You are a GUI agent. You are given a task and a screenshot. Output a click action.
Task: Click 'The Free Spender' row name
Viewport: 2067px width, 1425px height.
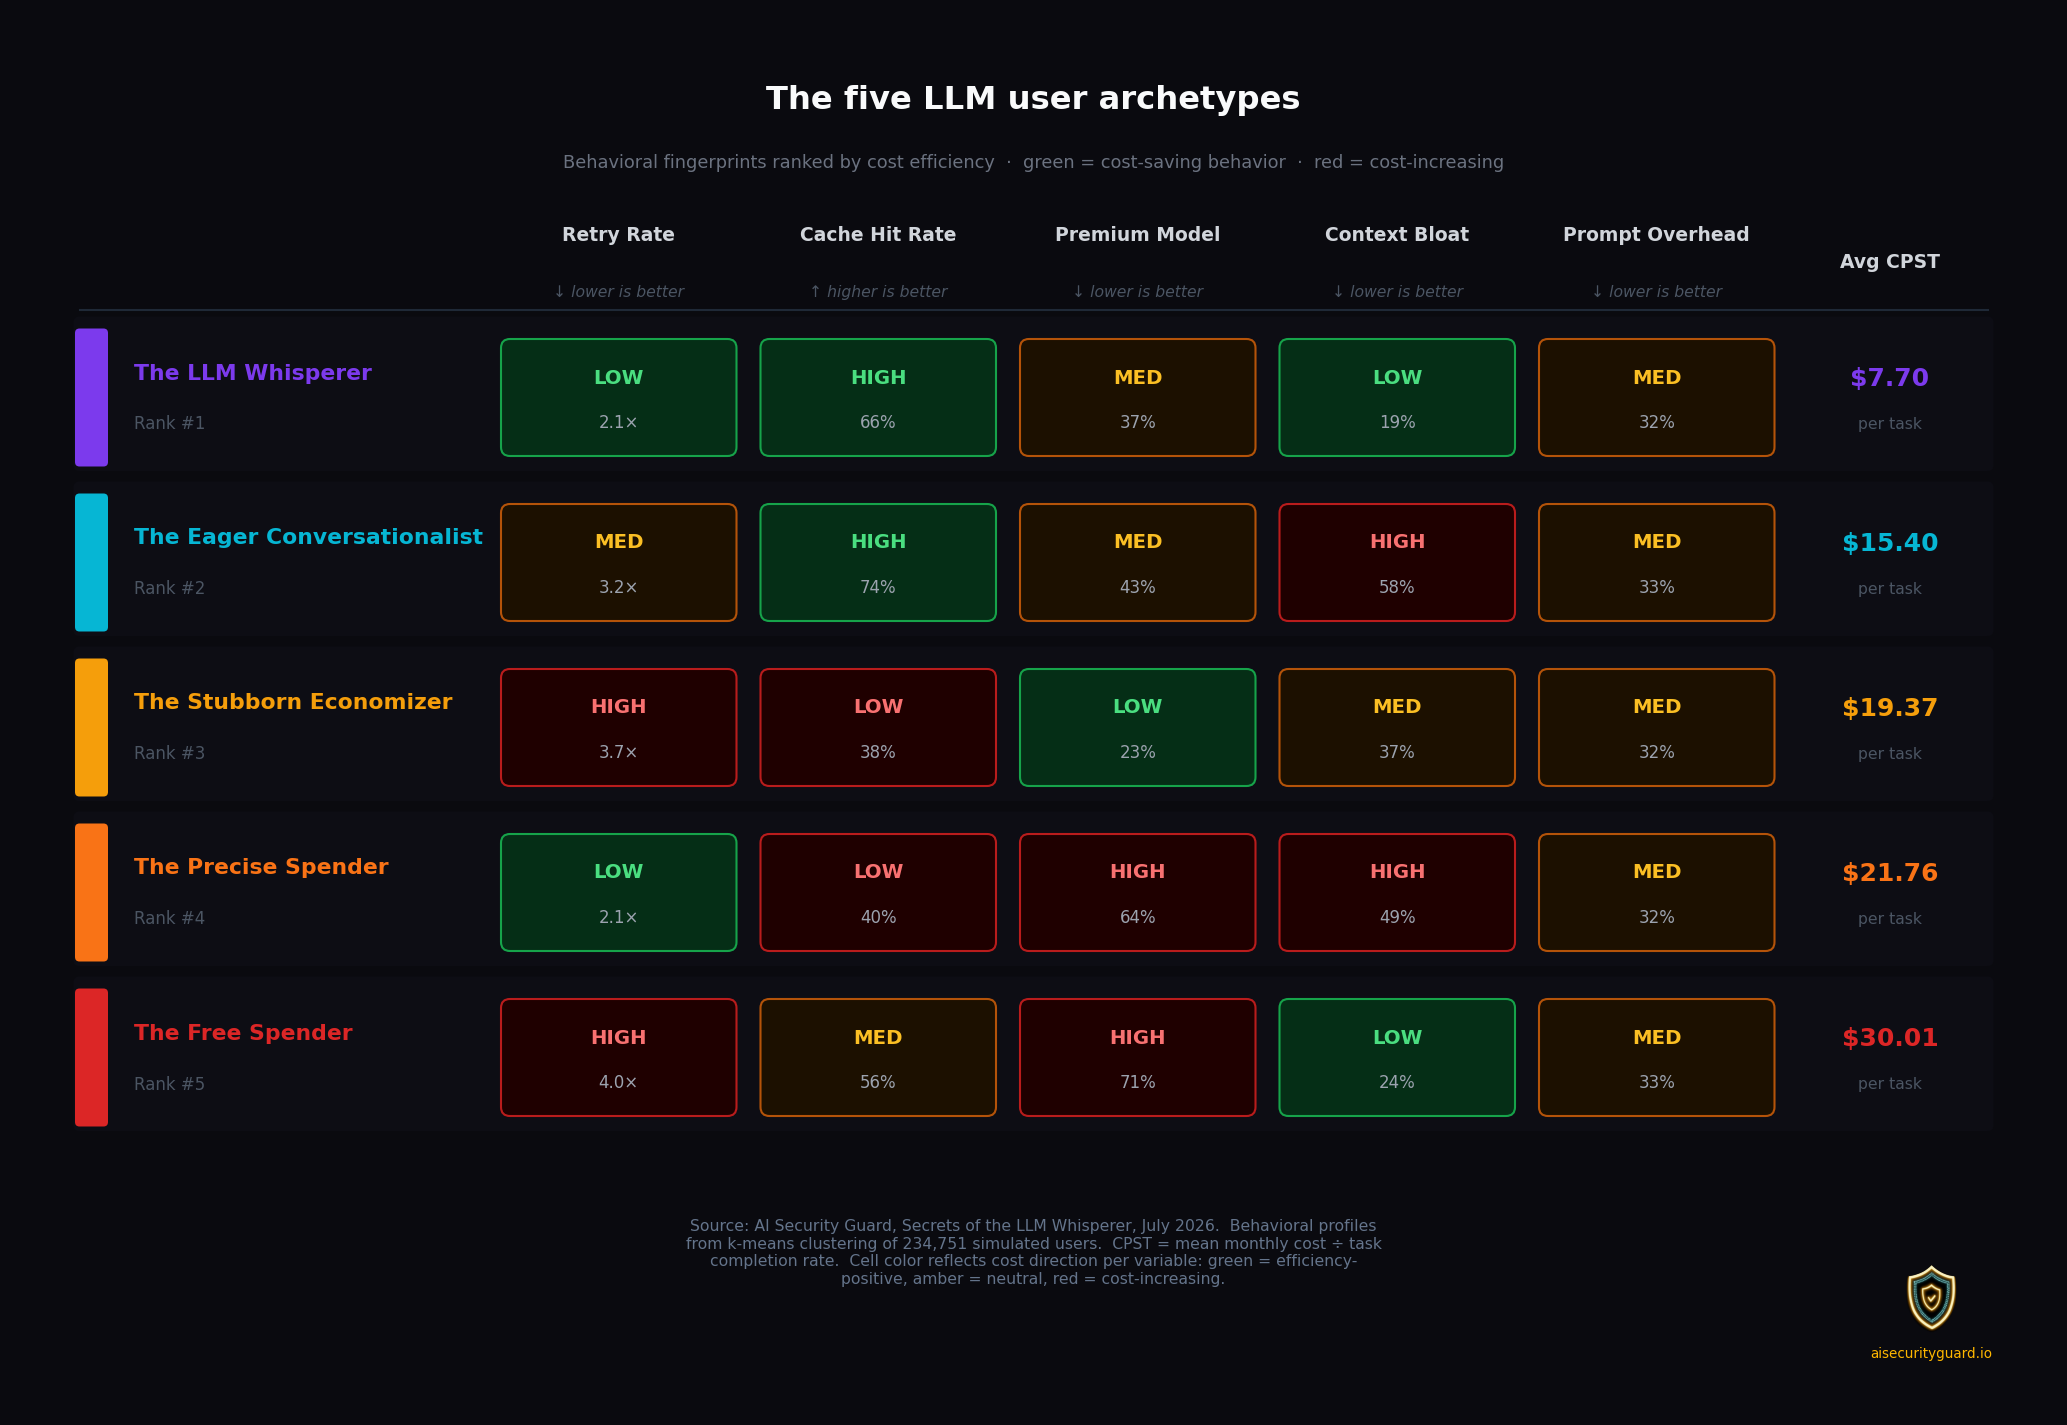tap(243, 1033)
